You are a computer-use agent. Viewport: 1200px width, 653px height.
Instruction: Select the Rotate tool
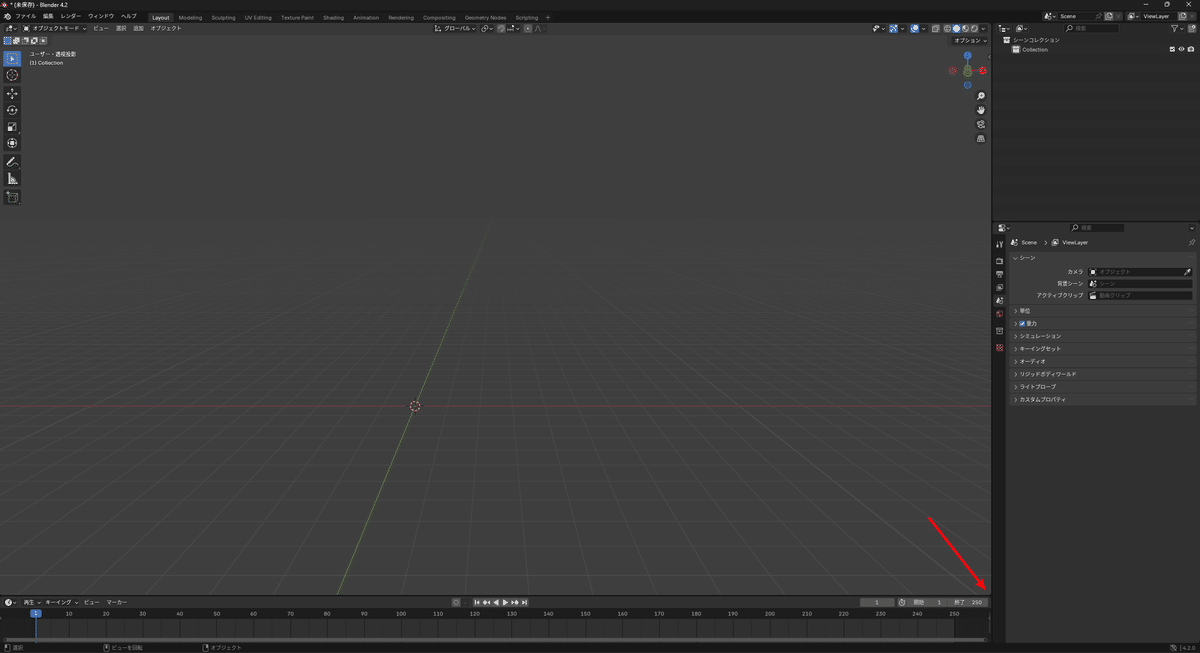click(12, 110)
